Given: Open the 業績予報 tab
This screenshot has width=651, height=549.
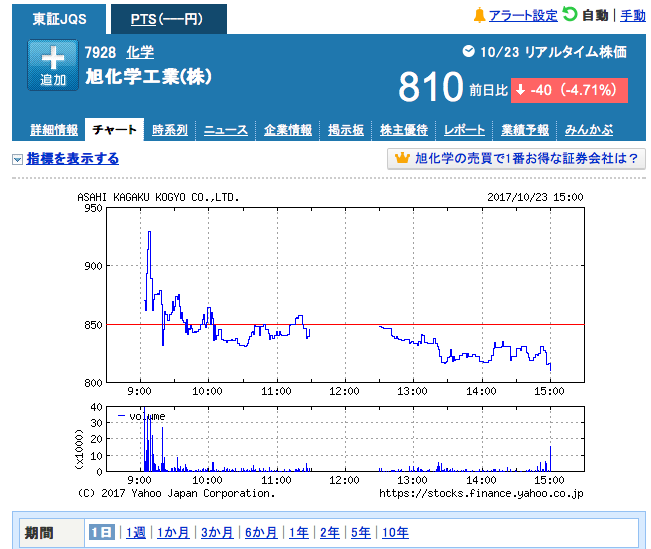Looking at the screenshot, I should point(525,130).
